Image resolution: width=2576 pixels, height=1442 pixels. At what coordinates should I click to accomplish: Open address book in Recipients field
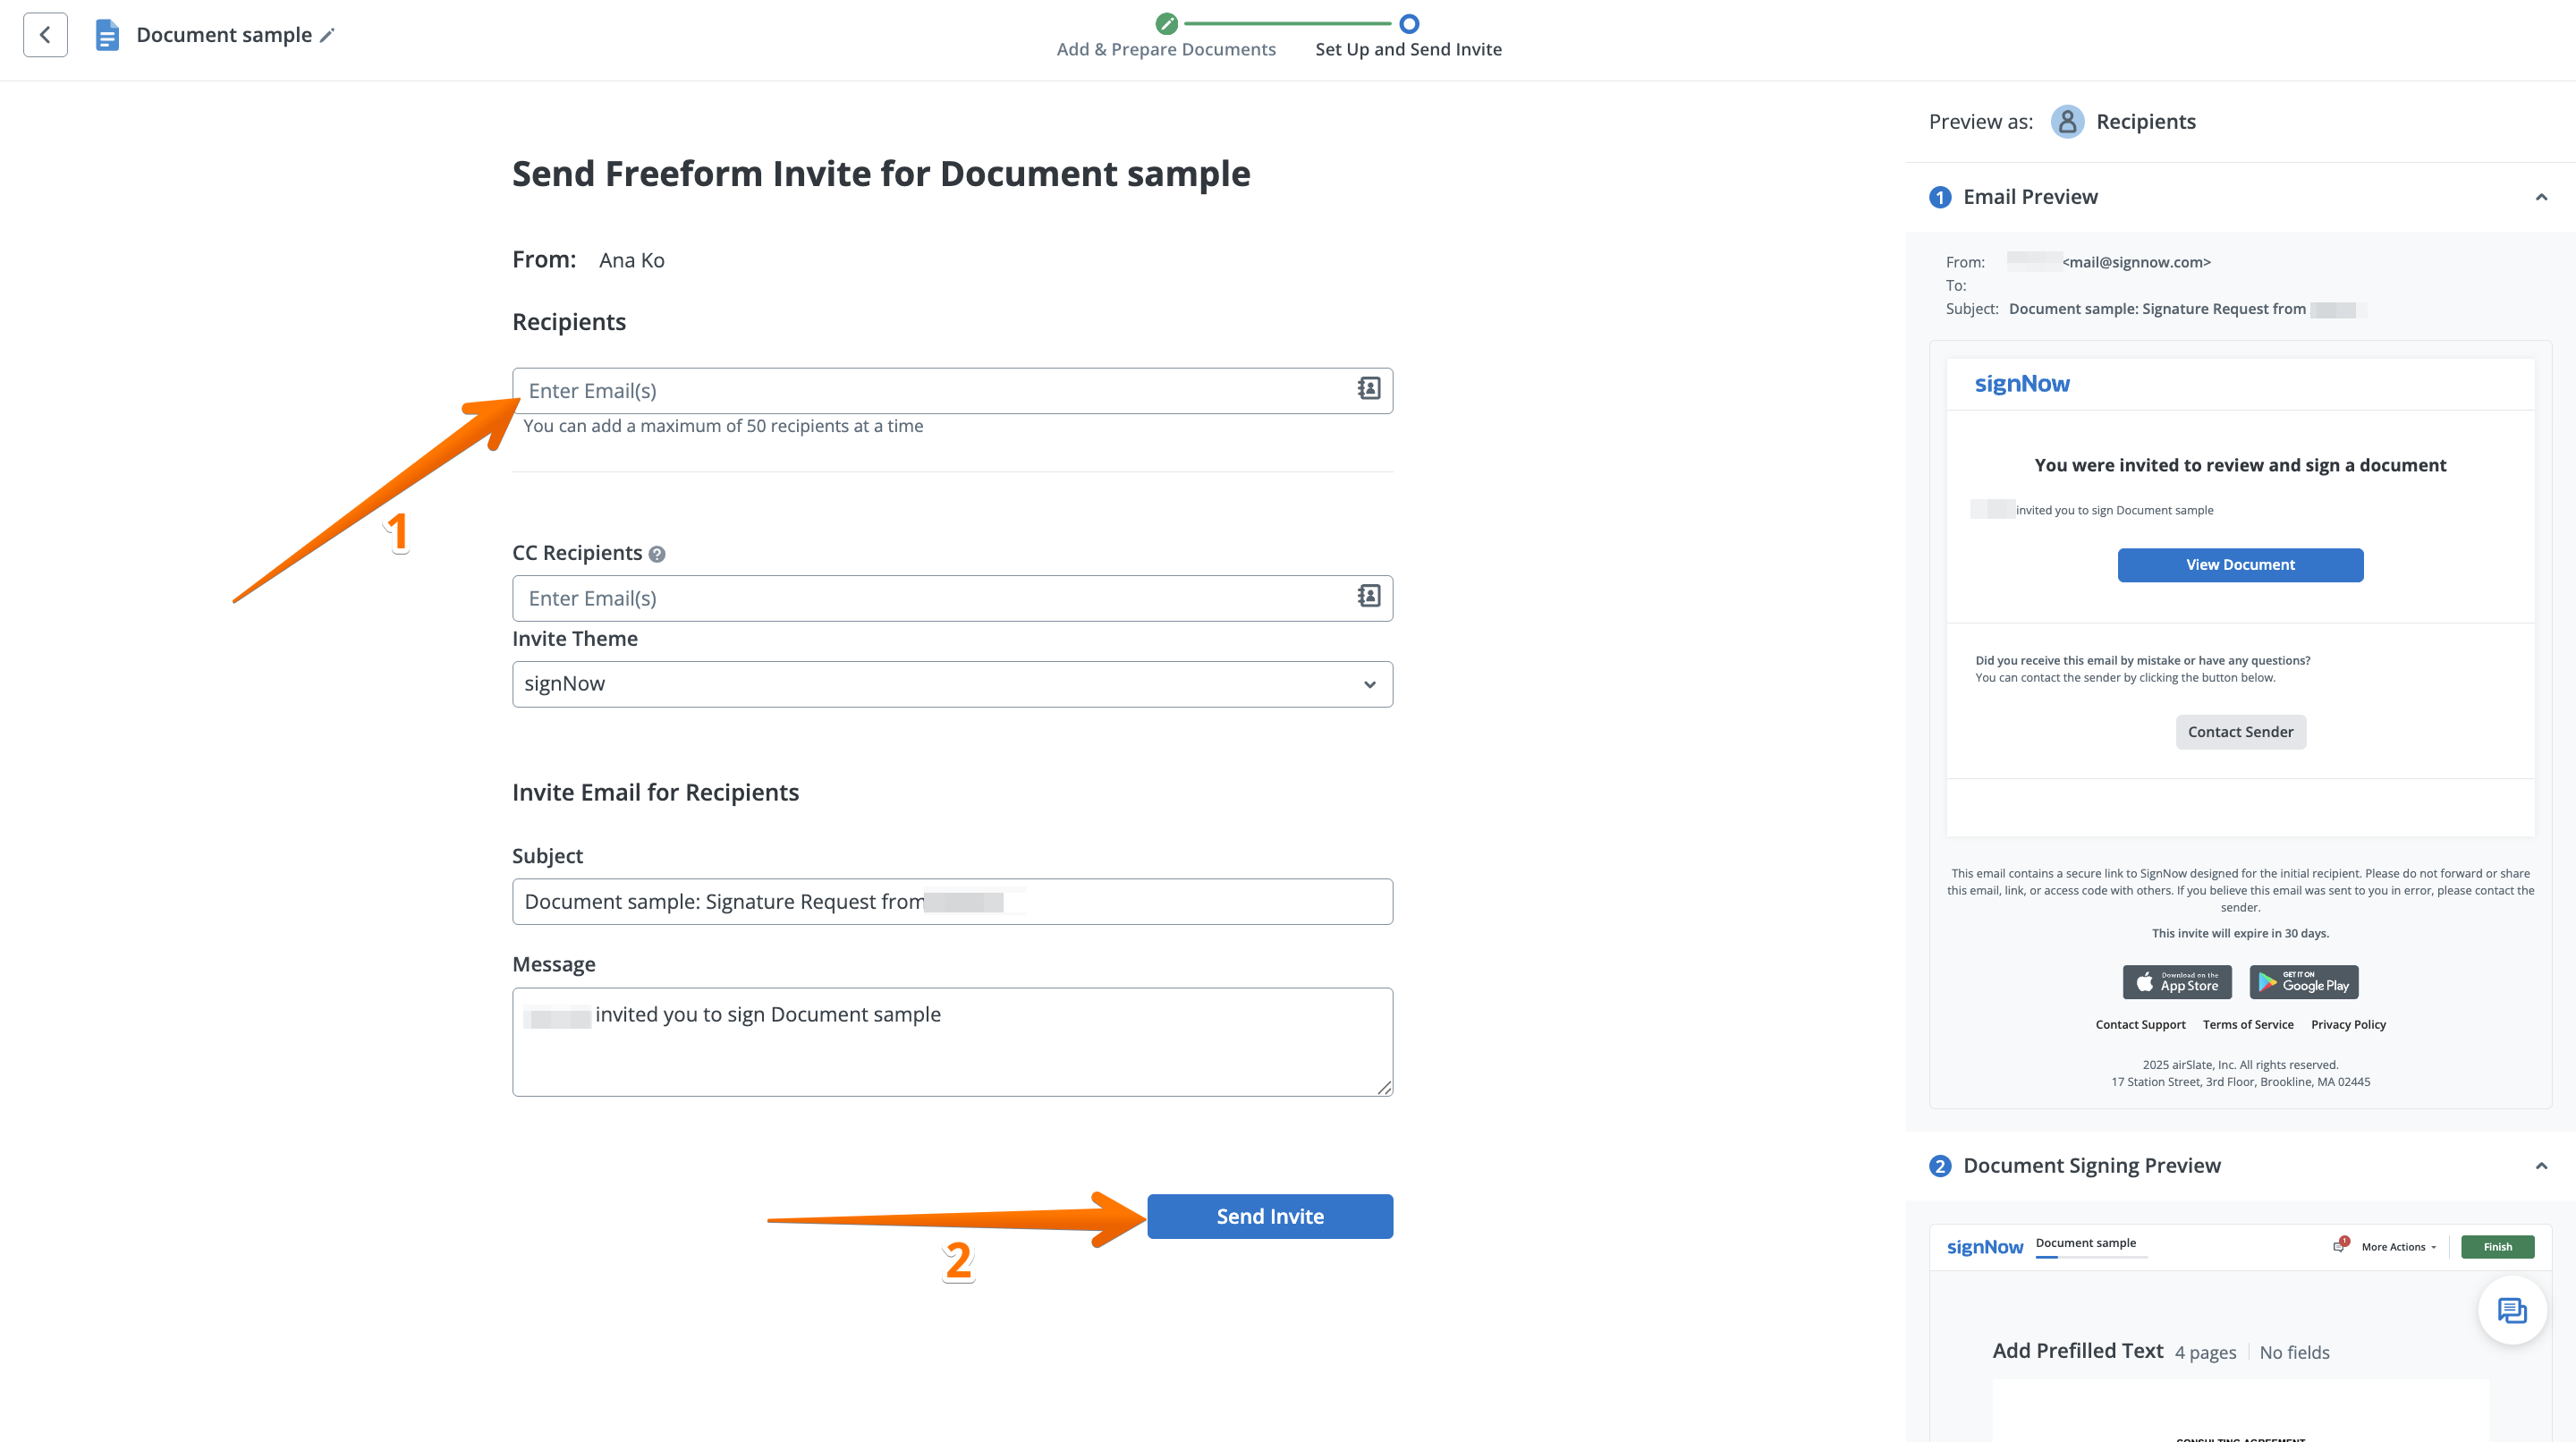[1368, 389]
